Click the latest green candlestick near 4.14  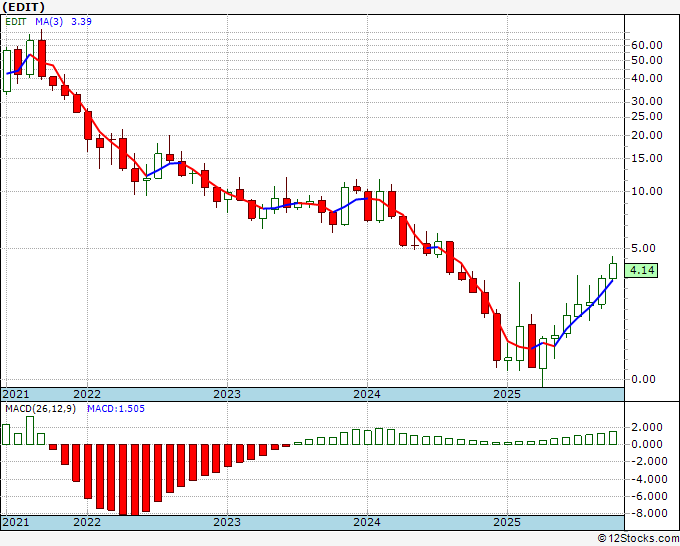(613, 271)
